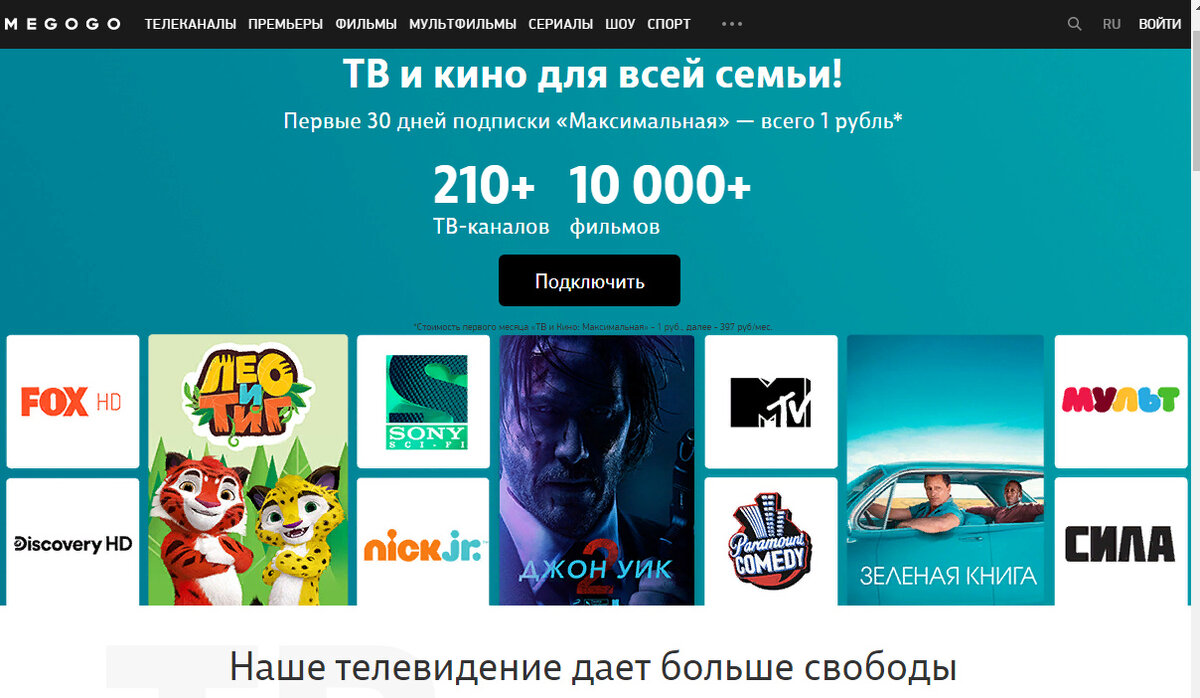Expand the three-dots more menu

[x=732, y=24]
